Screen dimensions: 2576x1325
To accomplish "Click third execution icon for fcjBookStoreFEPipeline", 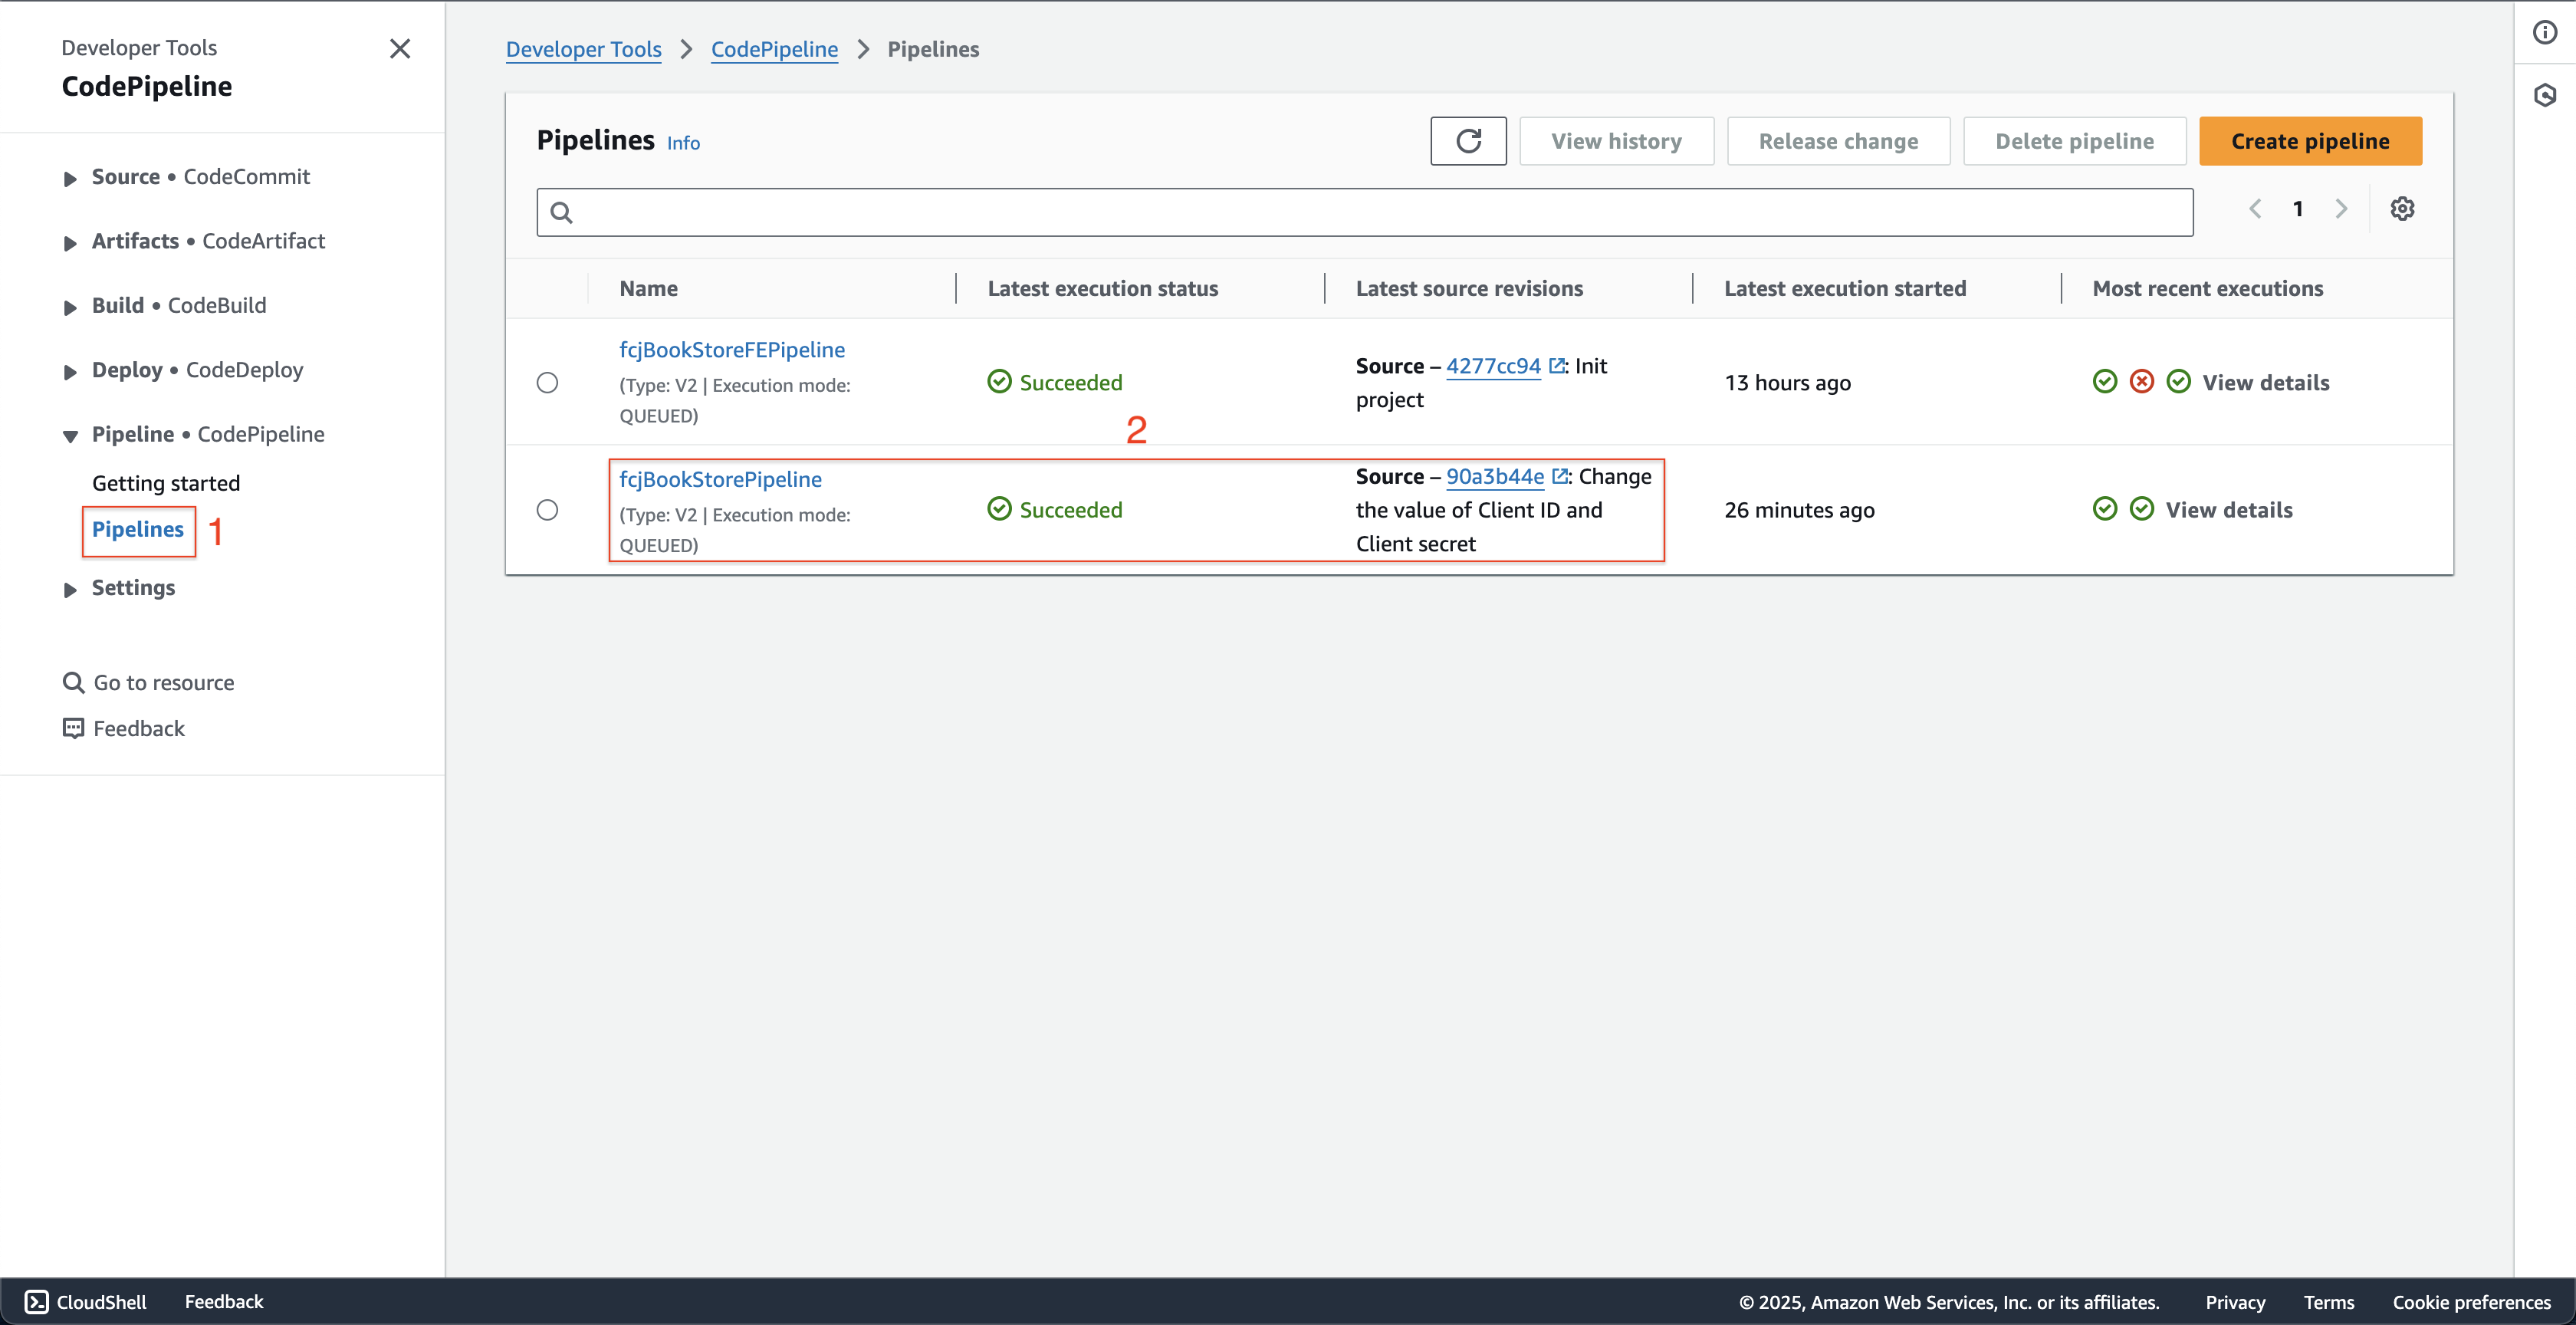I will [x=2178, y=382].
